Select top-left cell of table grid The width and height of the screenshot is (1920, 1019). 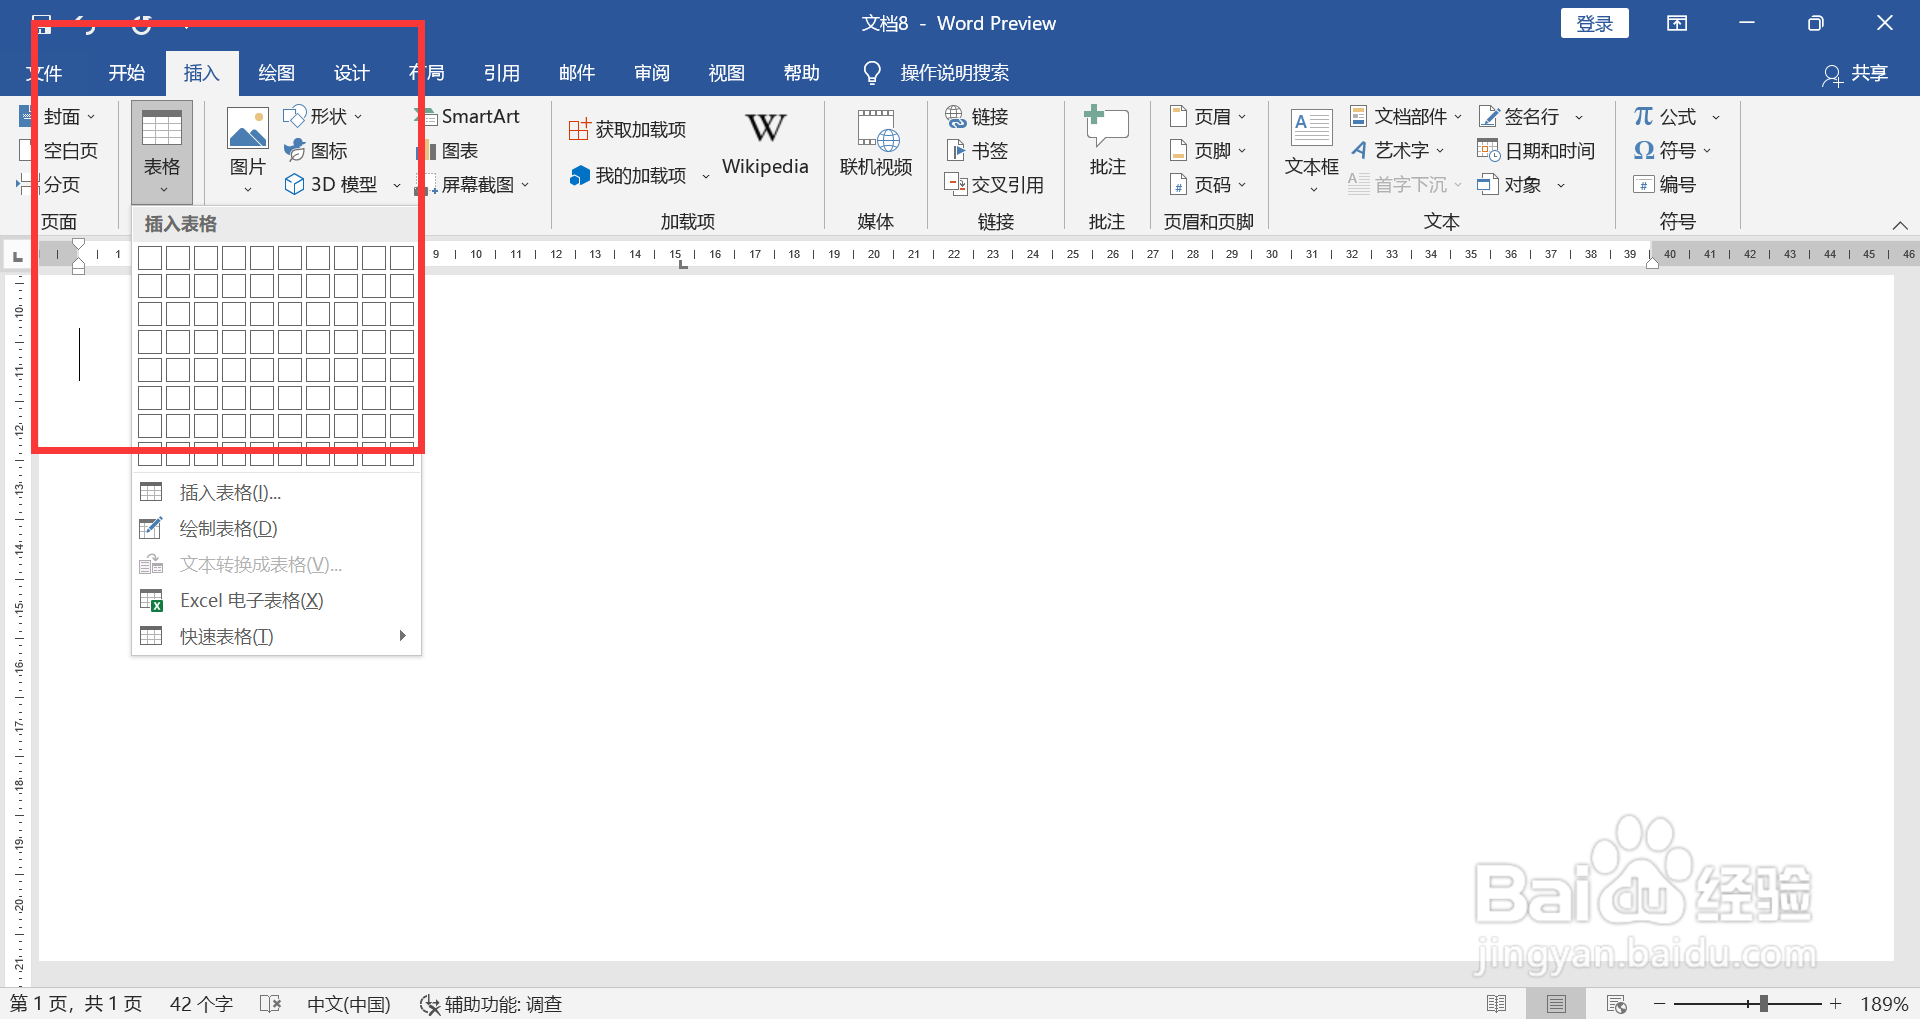[150, 258]
